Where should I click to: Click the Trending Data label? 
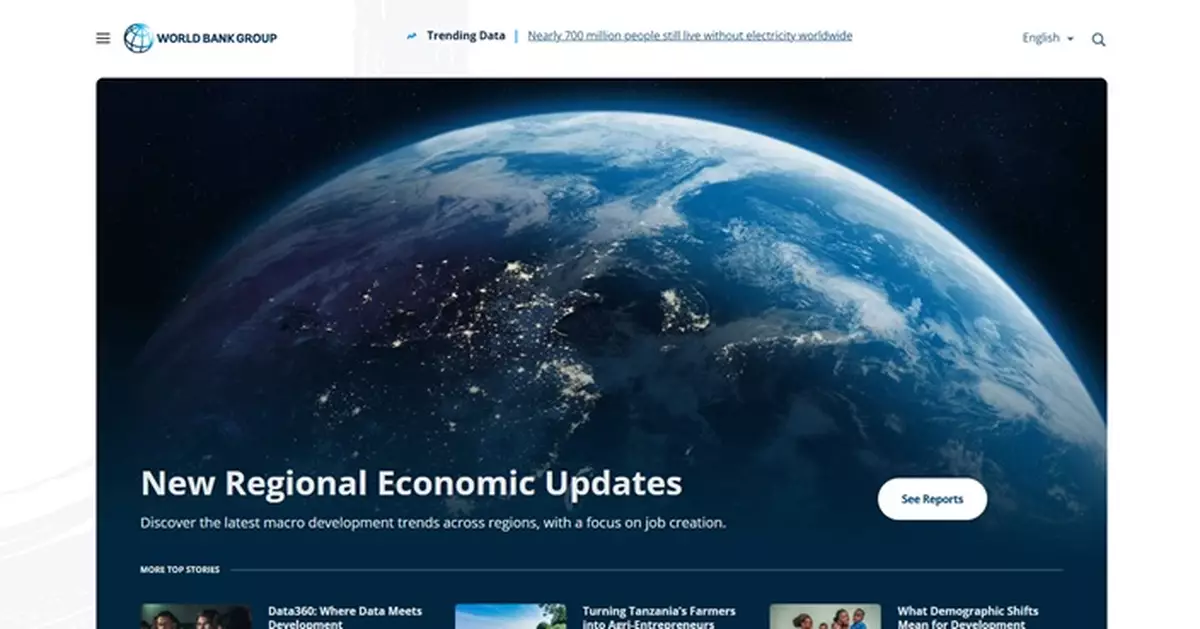[465, 36]
